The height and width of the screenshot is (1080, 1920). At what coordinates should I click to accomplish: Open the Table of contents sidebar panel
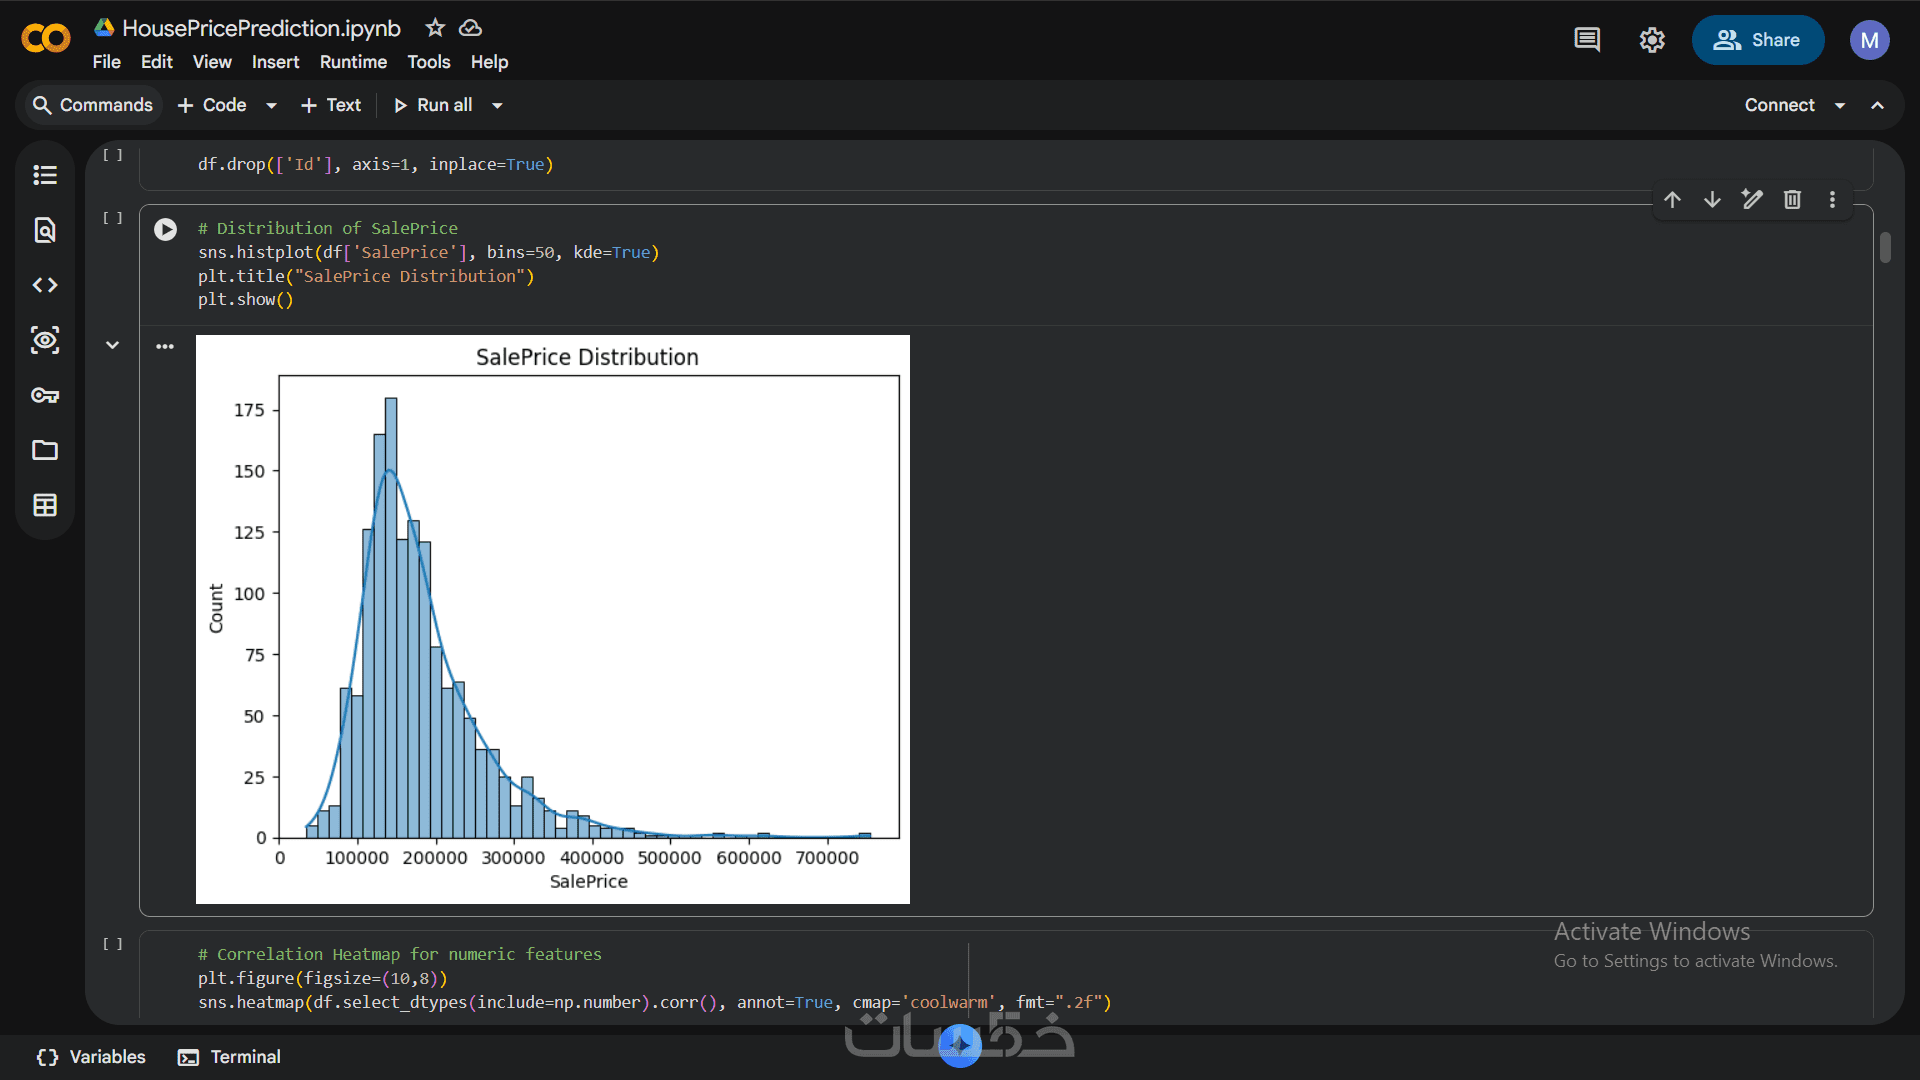pyautogui.click(x=45, y=175)
